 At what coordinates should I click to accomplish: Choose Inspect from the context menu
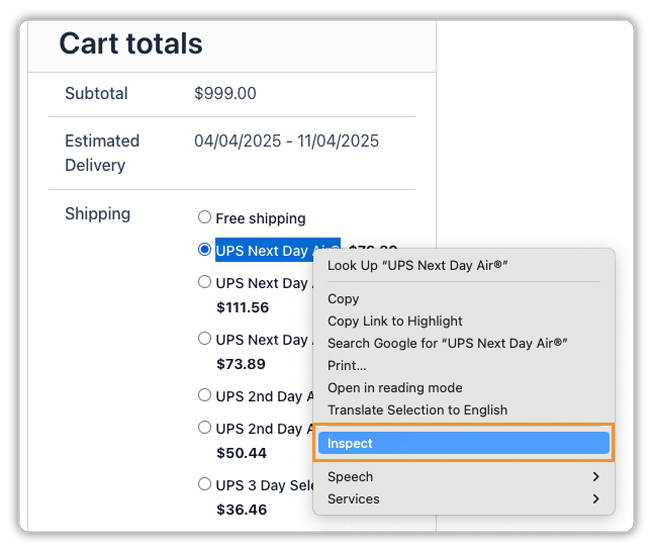(x=464, y=443)
